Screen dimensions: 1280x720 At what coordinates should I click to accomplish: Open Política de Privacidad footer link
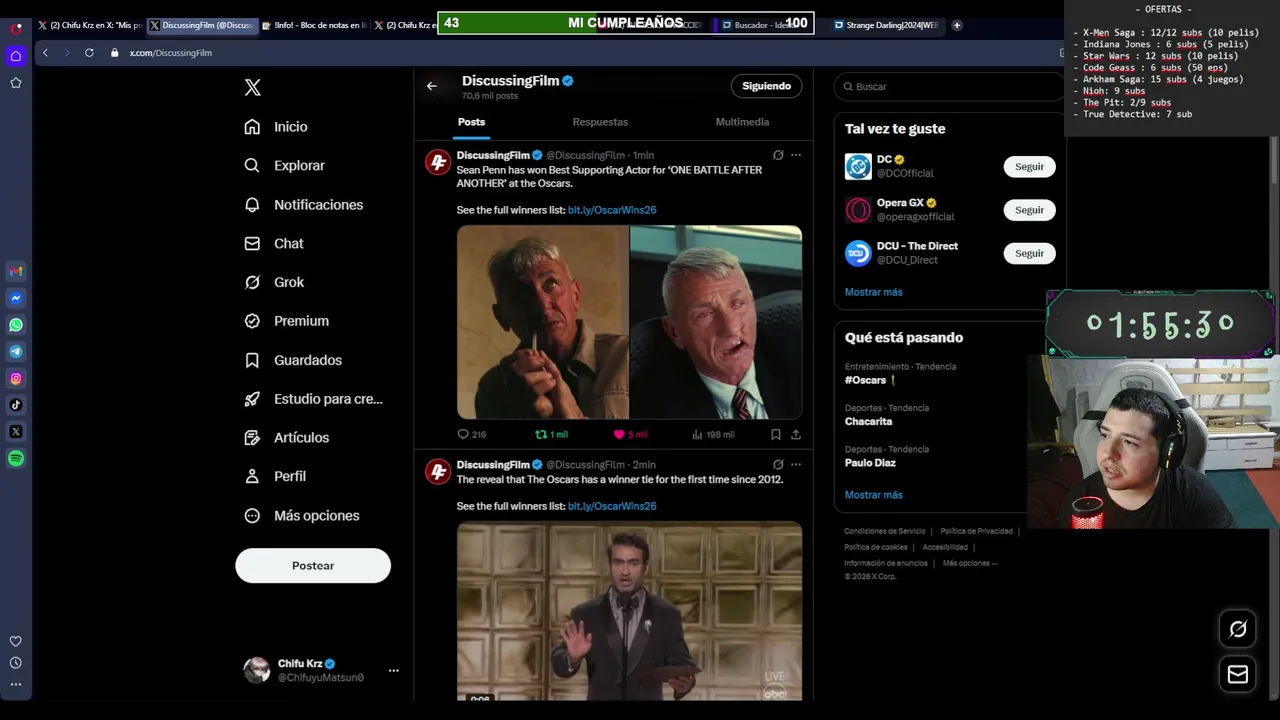[976, 531]
